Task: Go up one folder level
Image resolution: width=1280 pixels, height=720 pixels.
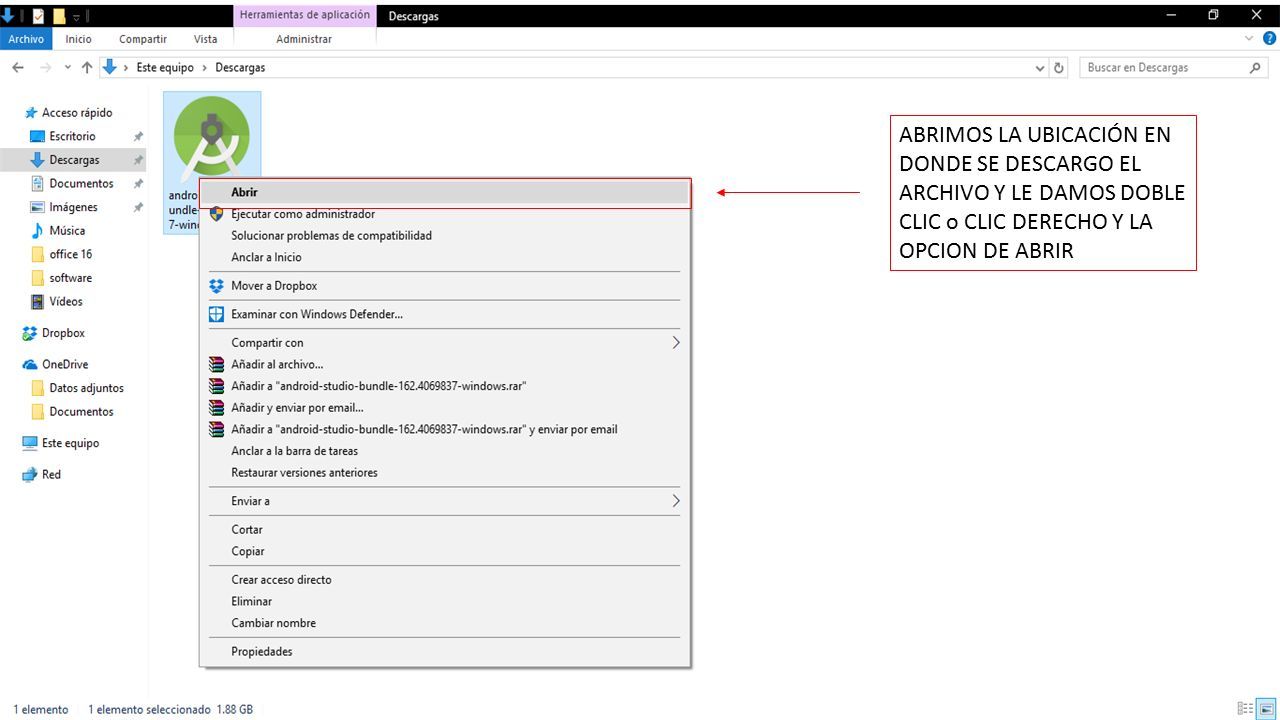Action: [87, 68]
